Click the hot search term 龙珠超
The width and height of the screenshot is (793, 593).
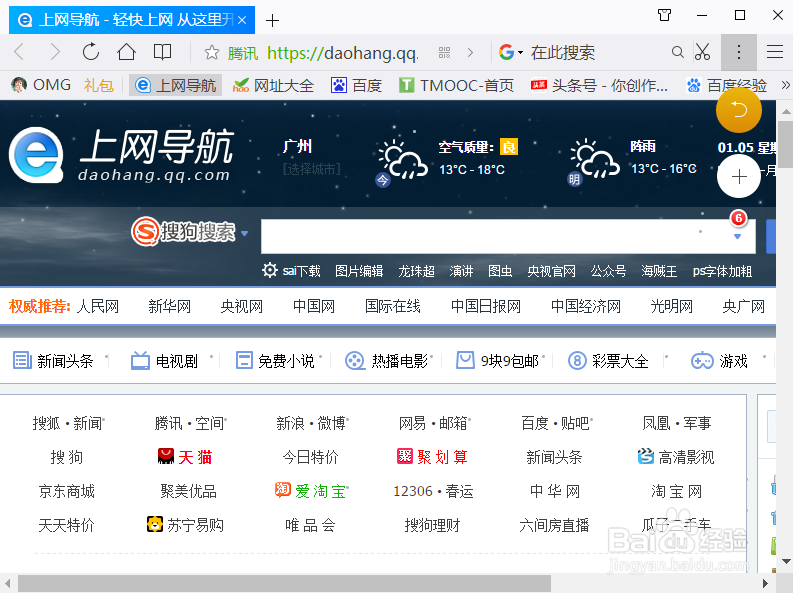pos(416,271)
